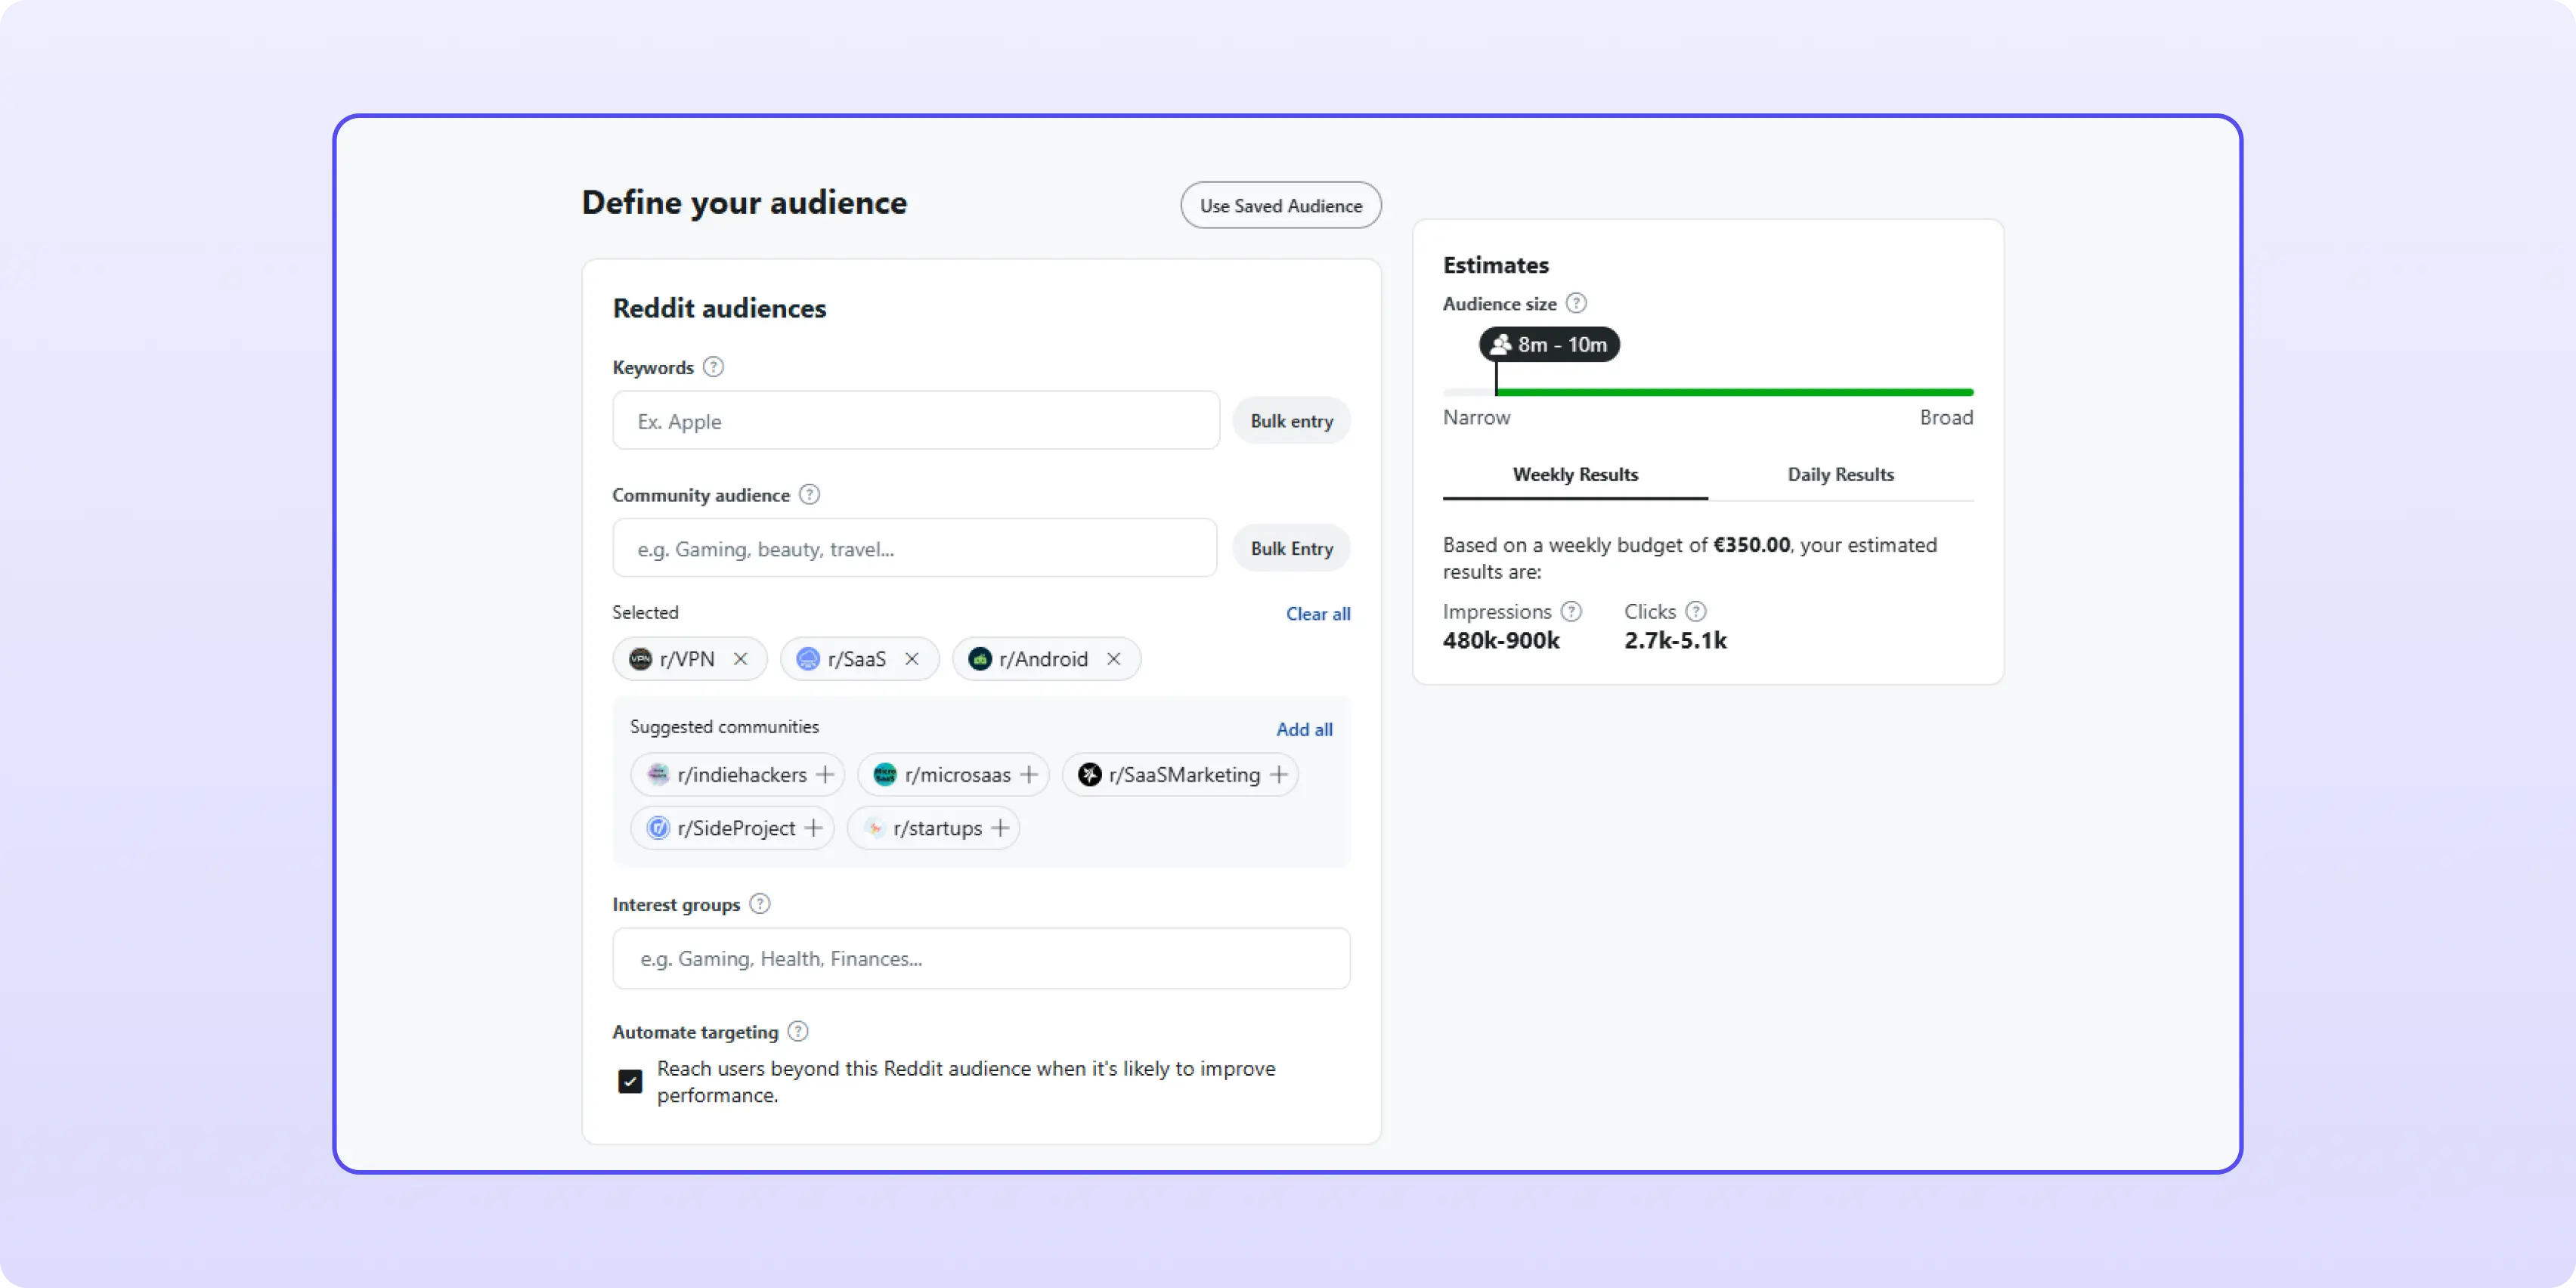Open the Clicks help icon

1696,611
